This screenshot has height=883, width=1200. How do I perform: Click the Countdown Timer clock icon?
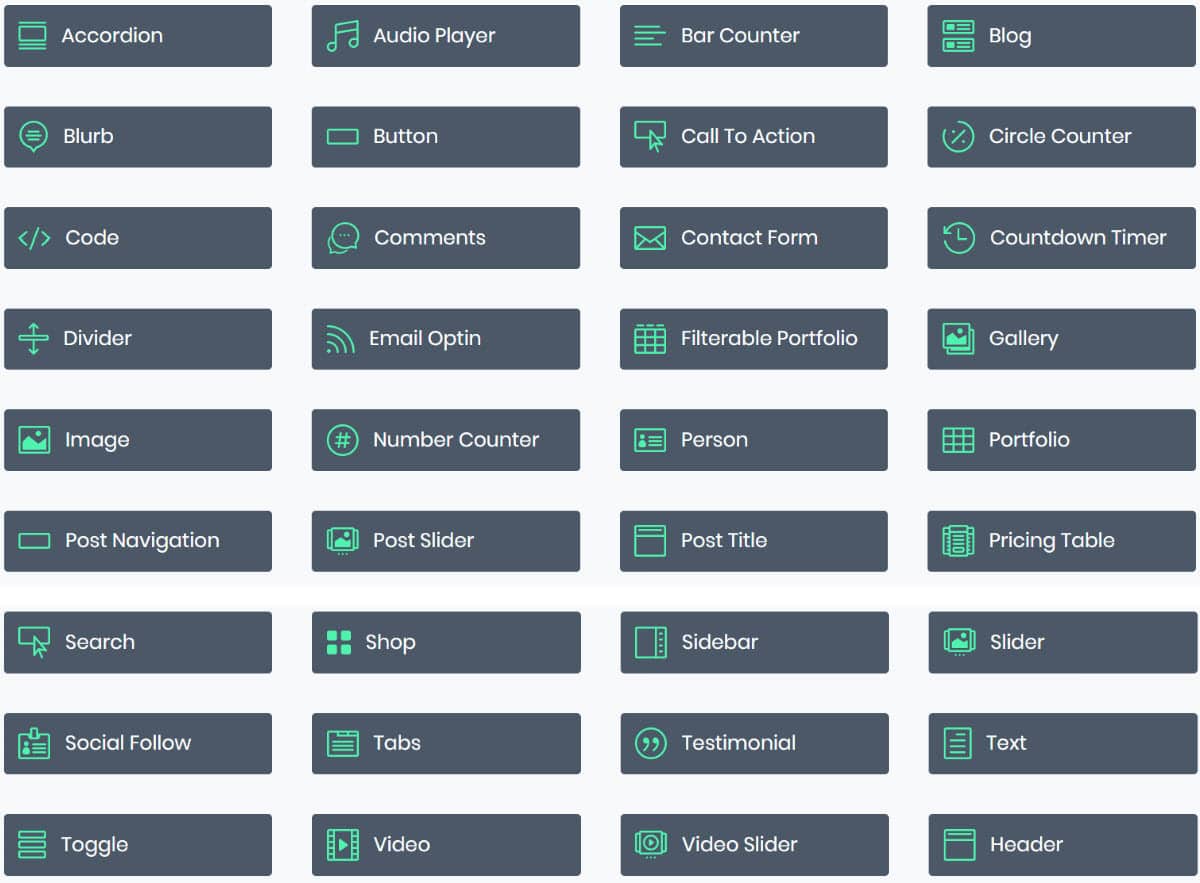958,238
